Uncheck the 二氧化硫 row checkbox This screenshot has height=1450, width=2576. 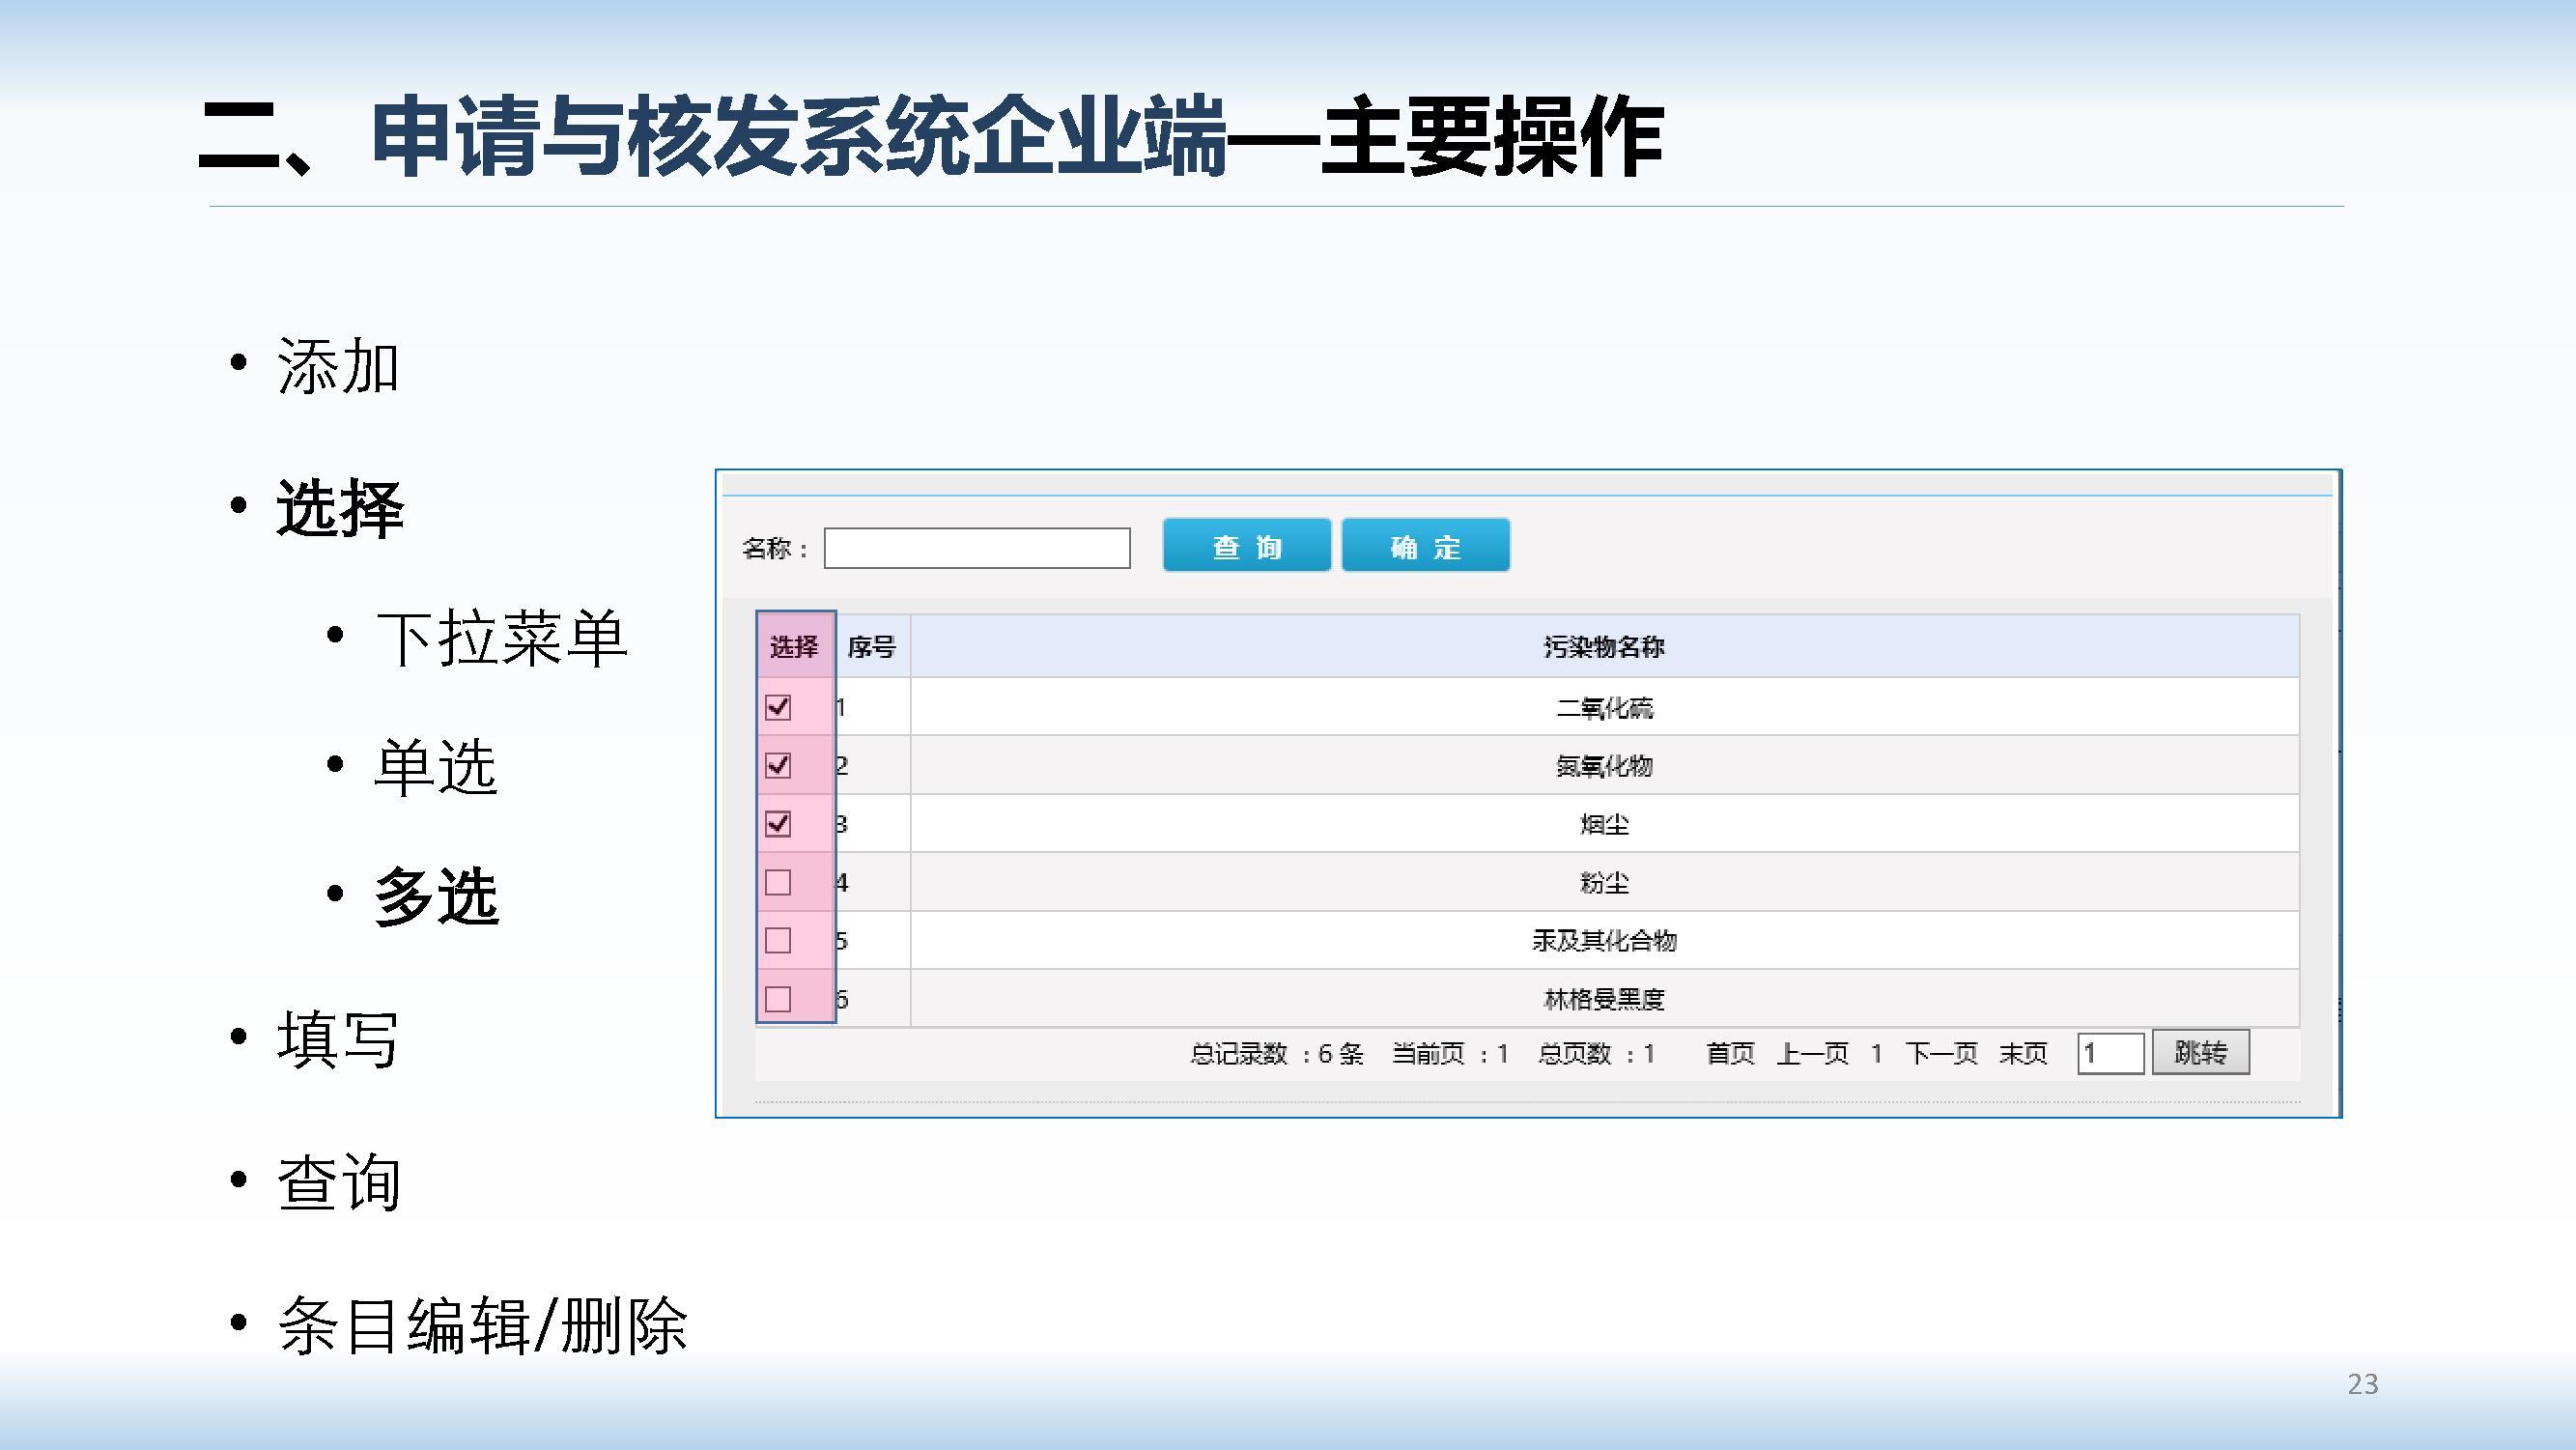[778, 707]
